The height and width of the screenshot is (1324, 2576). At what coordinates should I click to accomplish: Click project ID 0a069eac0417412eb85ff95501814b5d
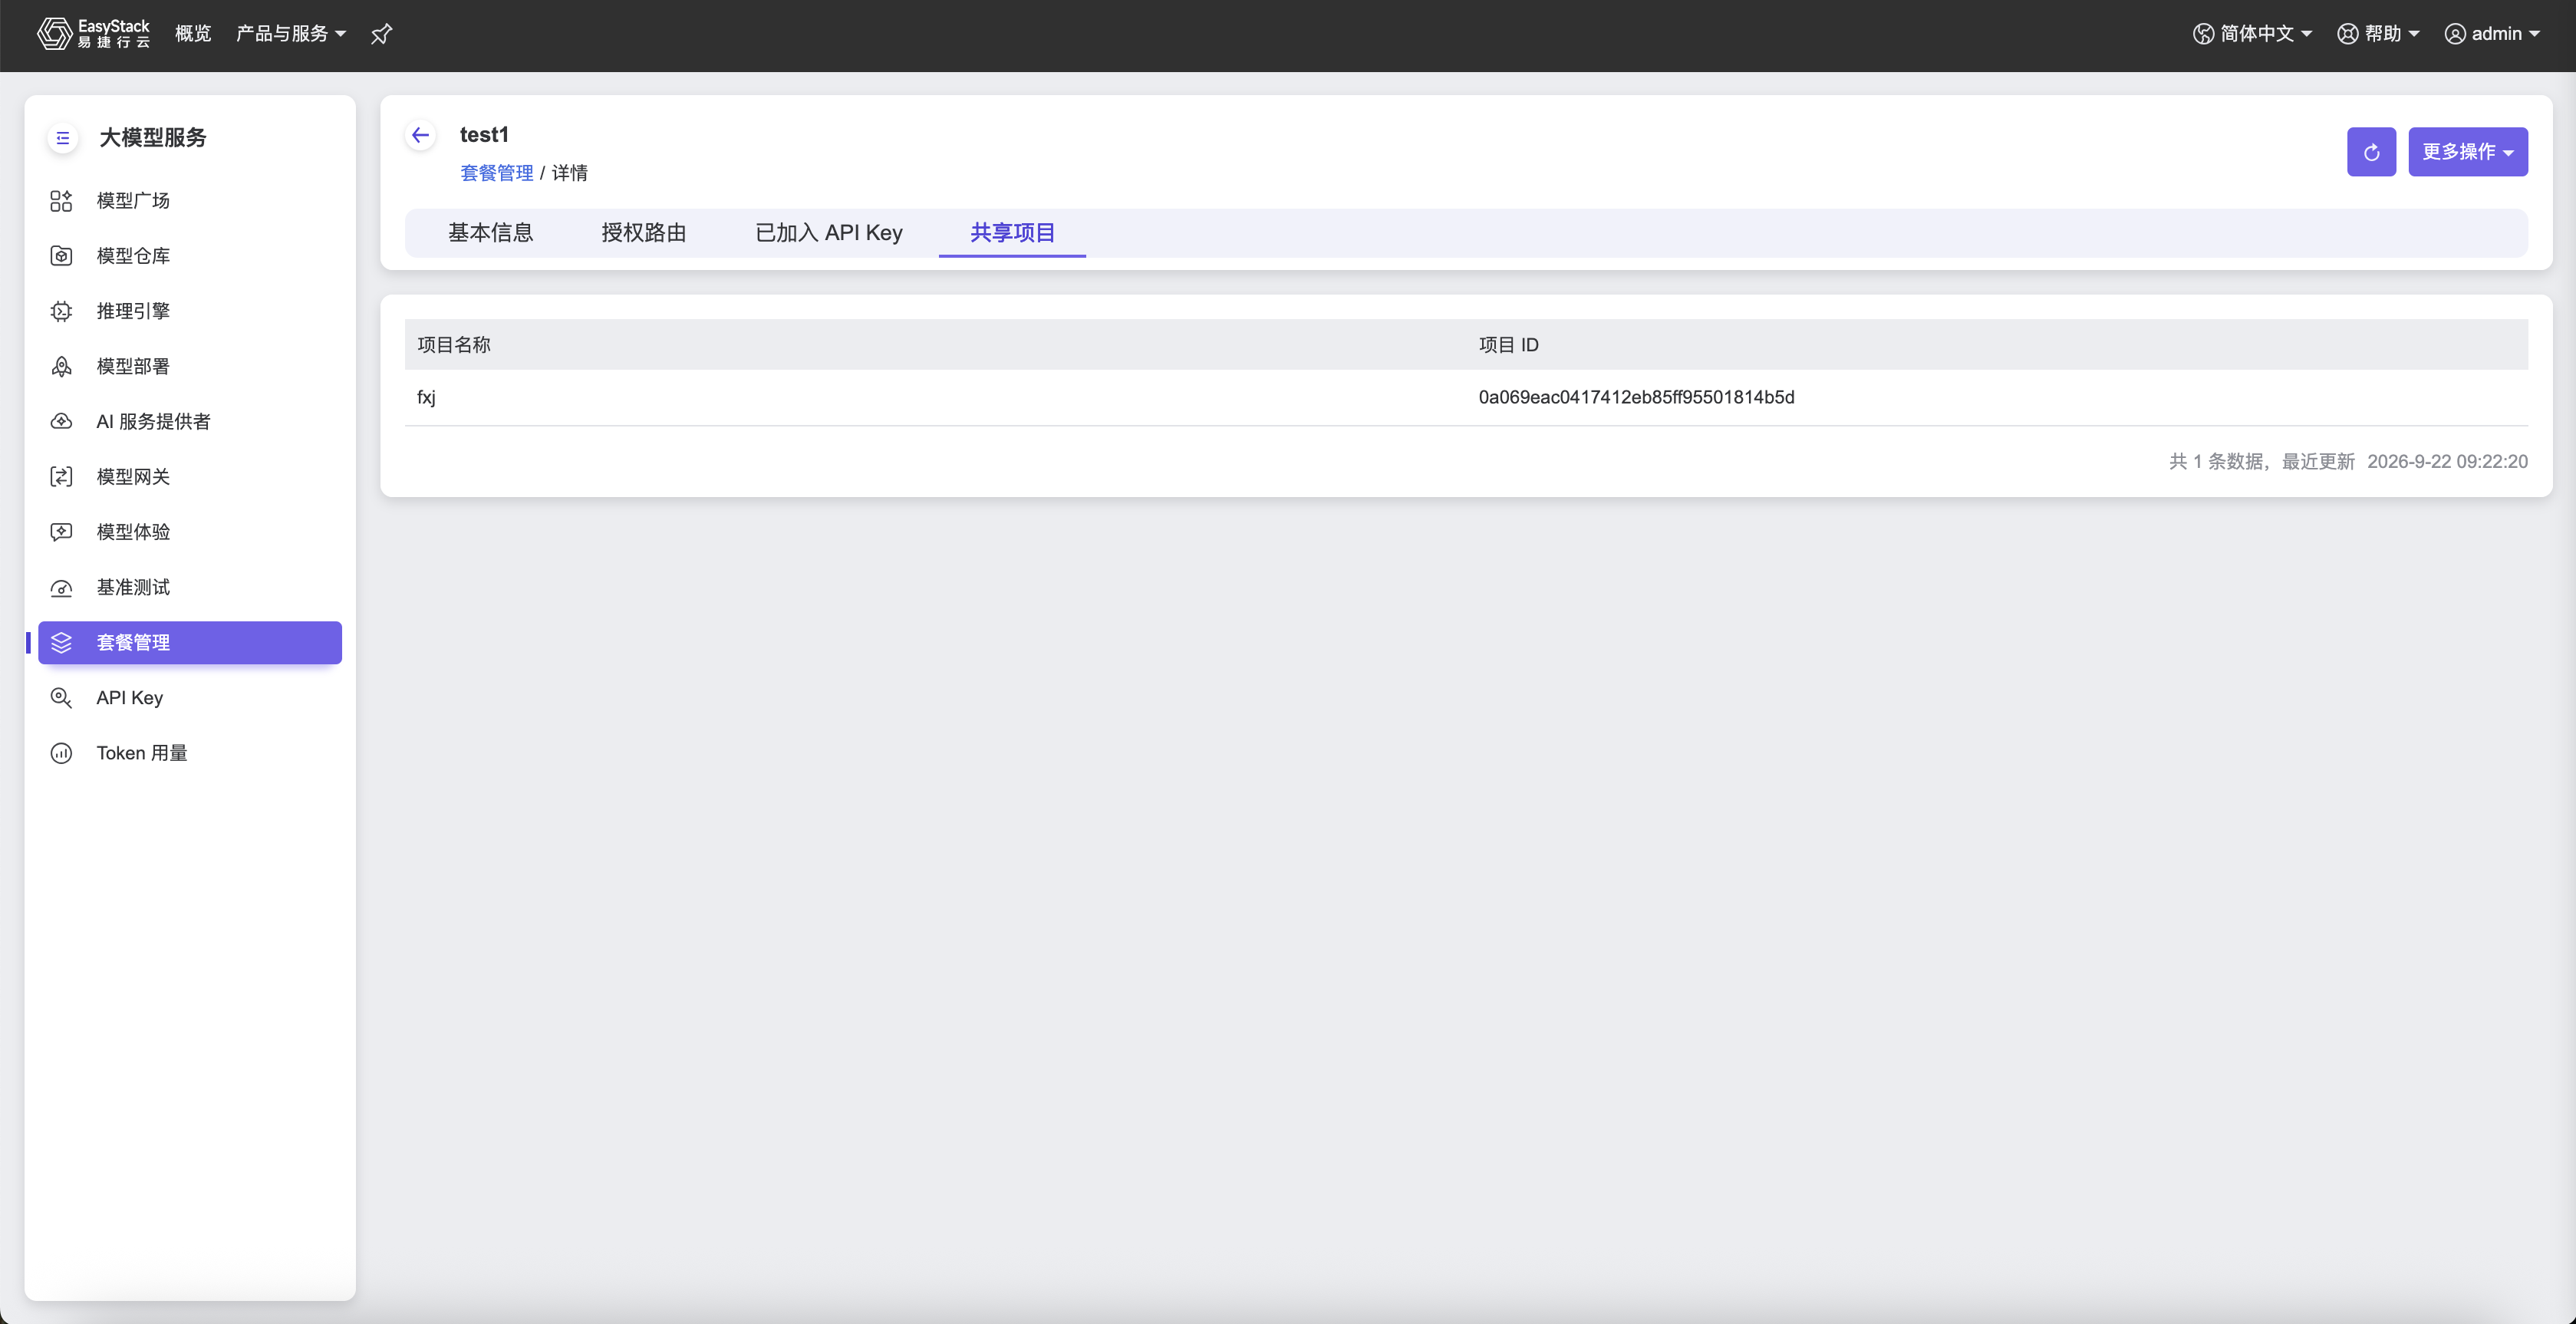pos(1636,397)
